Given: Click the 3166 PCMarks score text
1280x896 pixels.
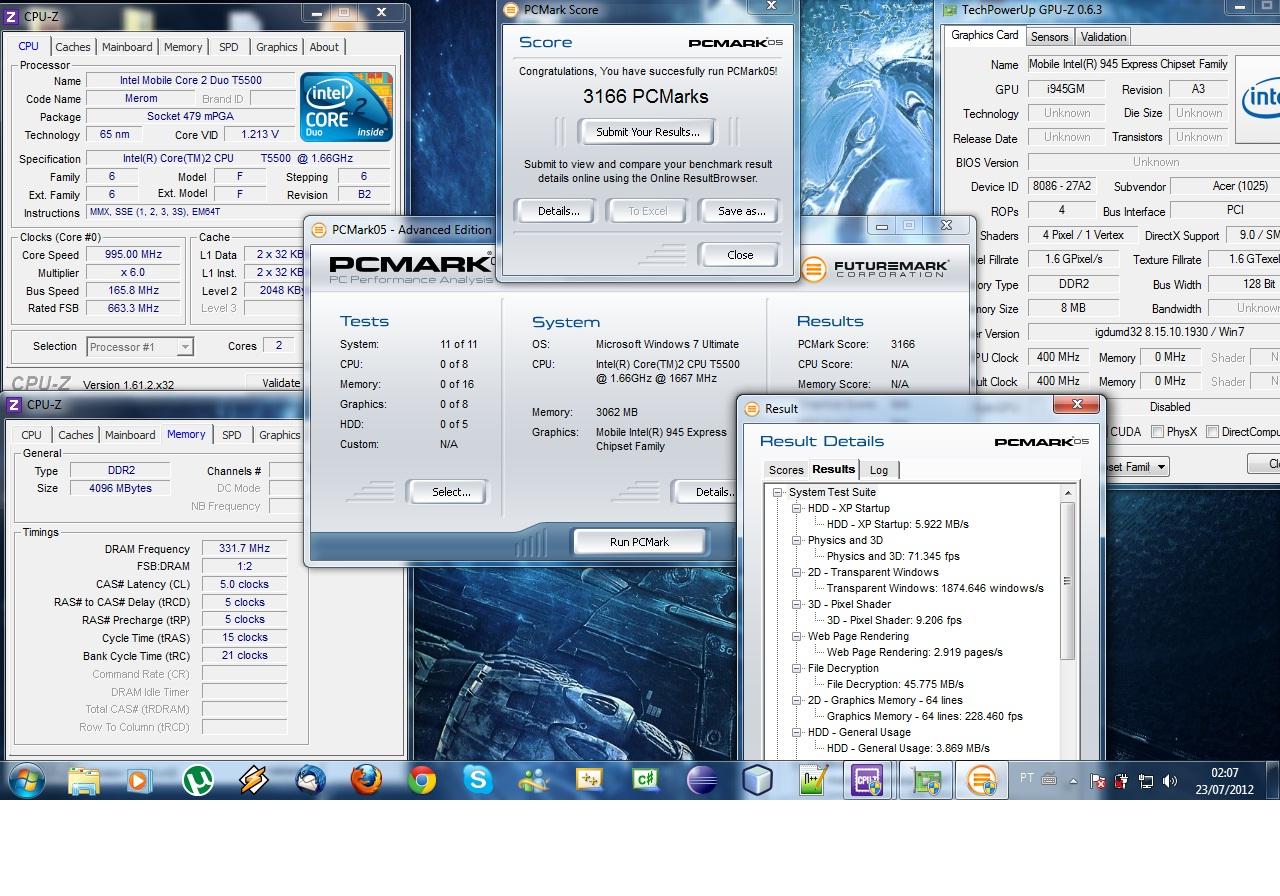Looking at the screenshot, I should [646, 97].
